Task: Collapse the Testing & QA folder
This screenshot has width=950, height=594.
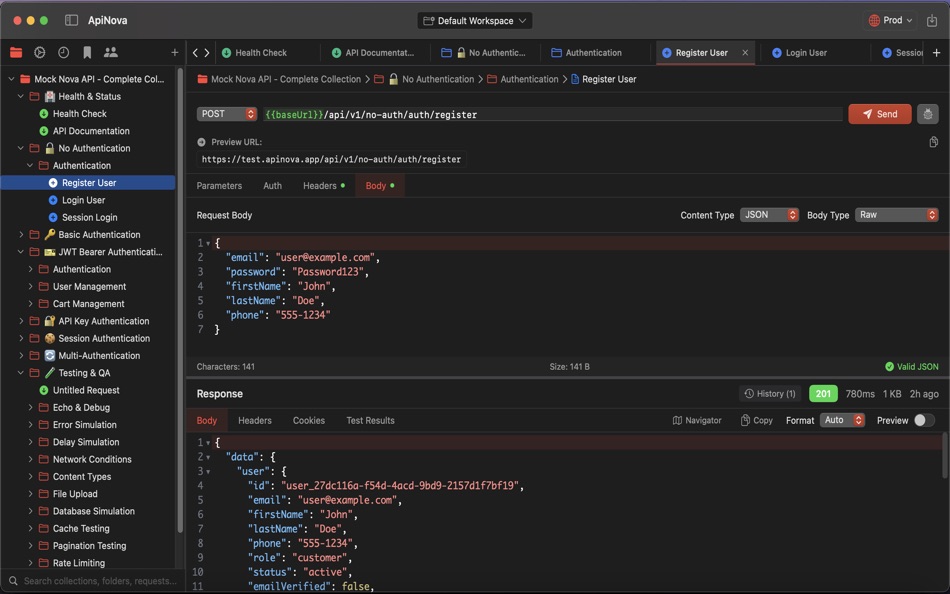Action: (x=21, y=373)
